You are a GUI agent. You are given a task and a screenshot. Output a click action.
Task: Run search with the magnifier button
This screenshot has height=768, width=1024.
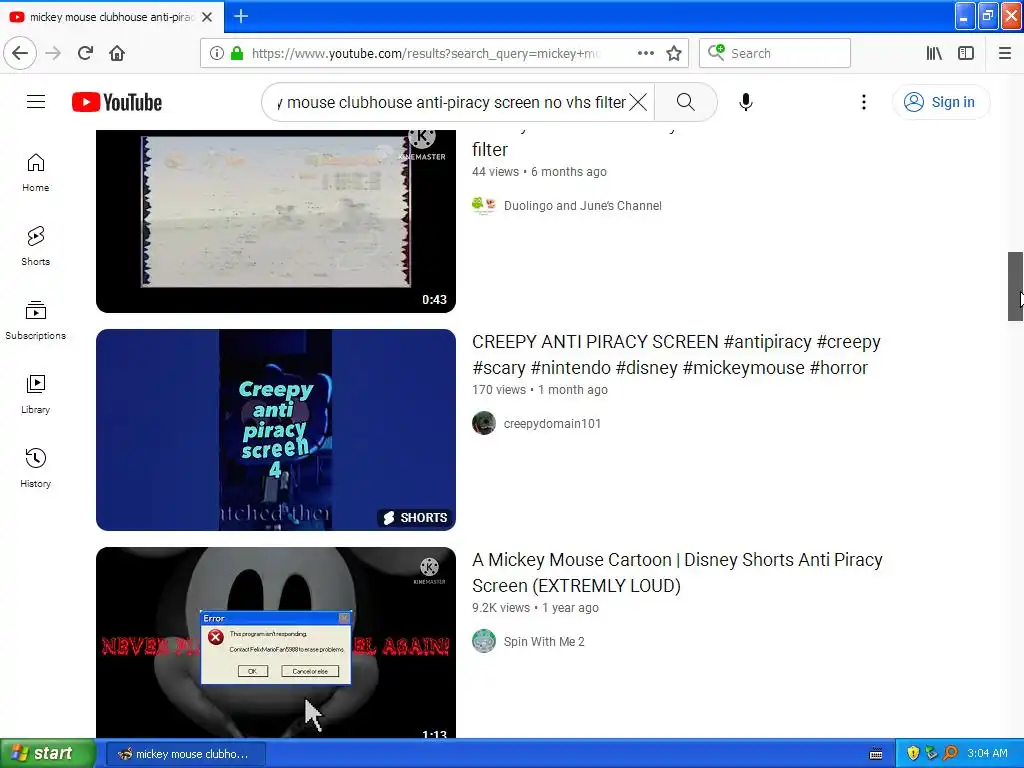point(686,102)
